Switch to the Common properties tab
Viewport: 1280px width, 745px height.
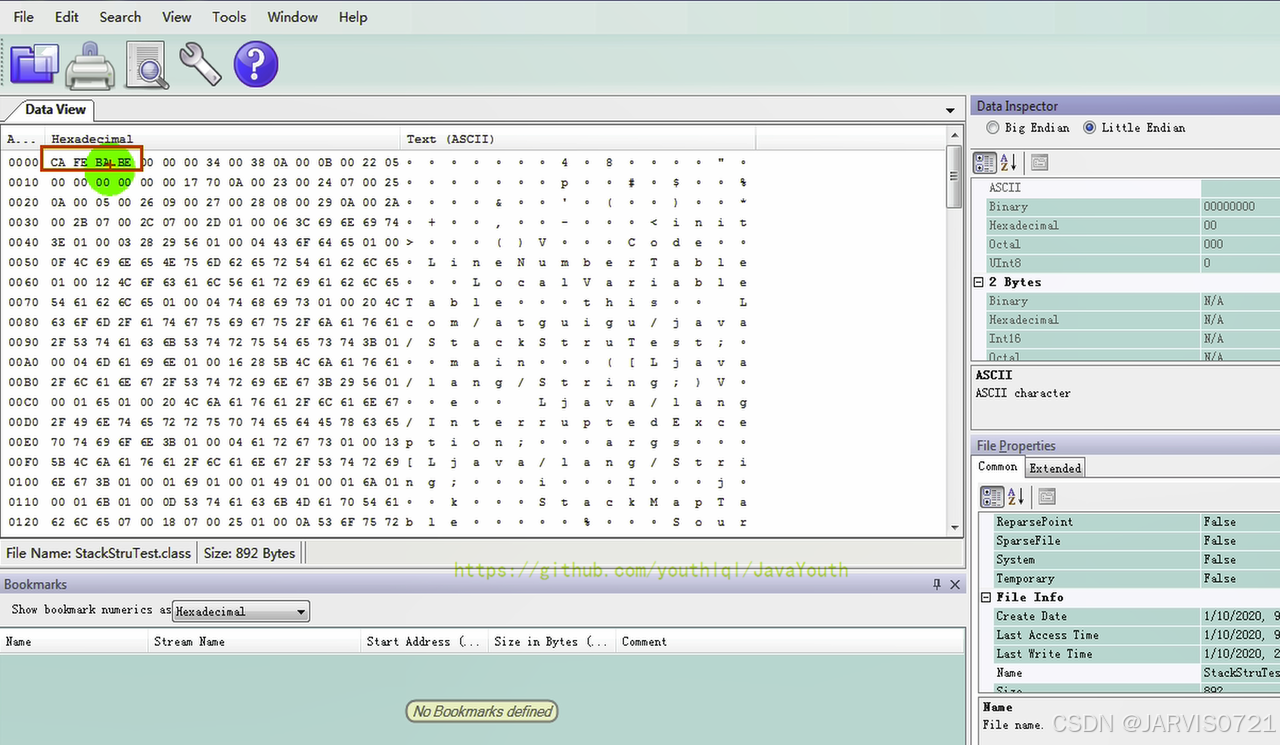[997, 467]
